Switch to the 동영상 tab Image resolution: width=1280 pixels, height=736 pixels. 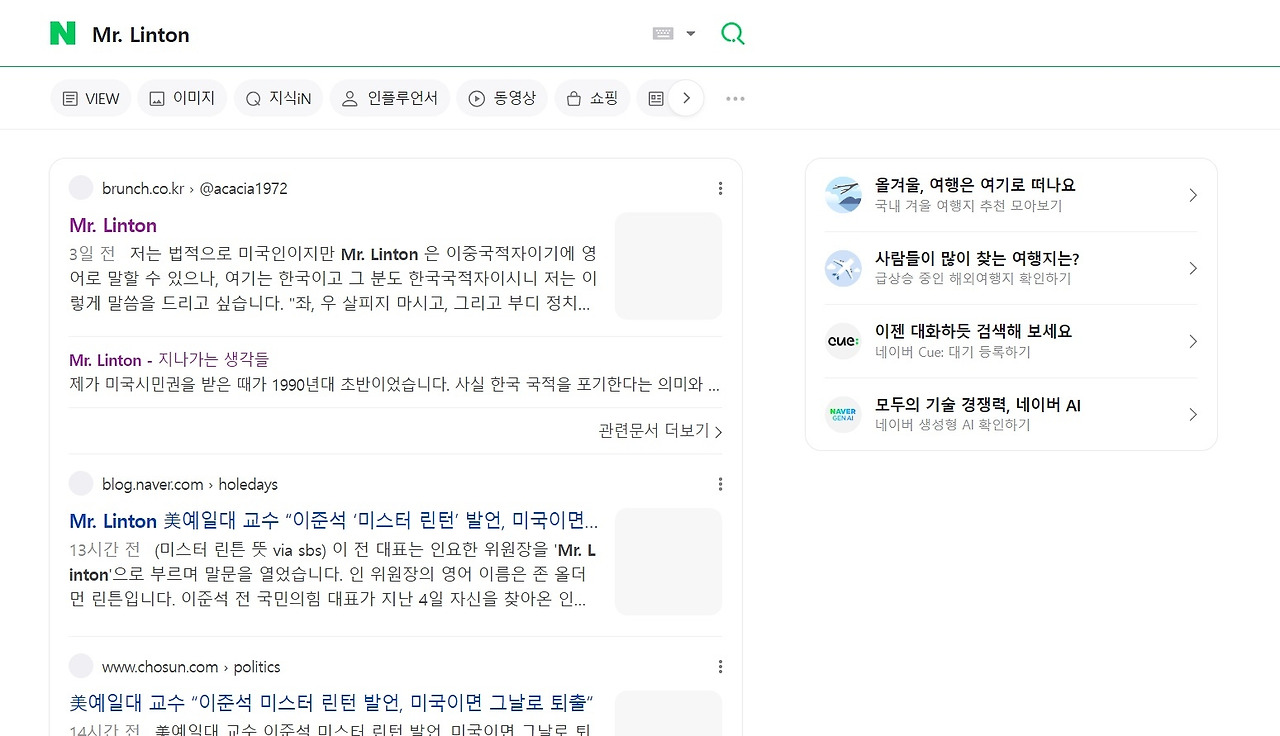(502, 98)
